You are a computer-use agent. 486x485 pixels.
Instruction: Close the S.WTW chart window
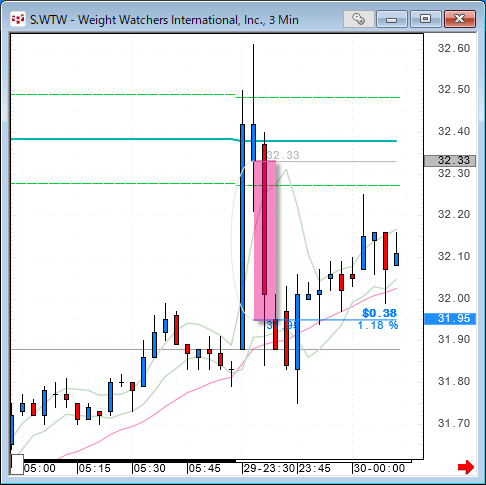tap(460, 19)
